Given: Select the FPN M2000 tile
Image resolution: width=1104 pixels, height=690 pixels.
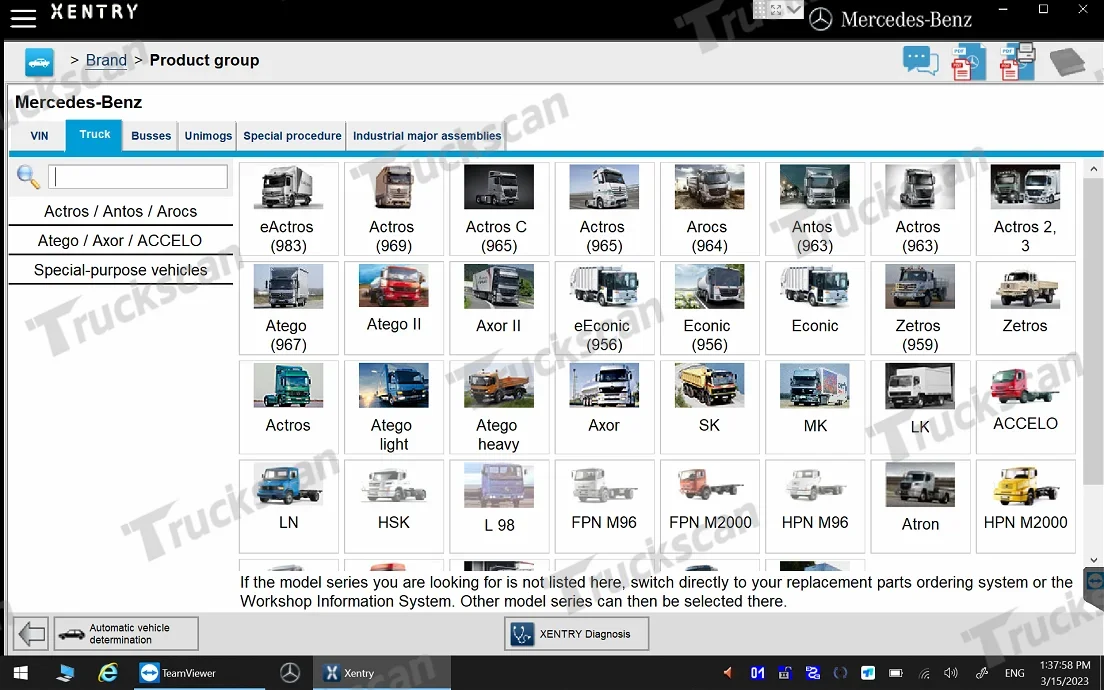Looking at the screenshot, I should coord(709,506).
